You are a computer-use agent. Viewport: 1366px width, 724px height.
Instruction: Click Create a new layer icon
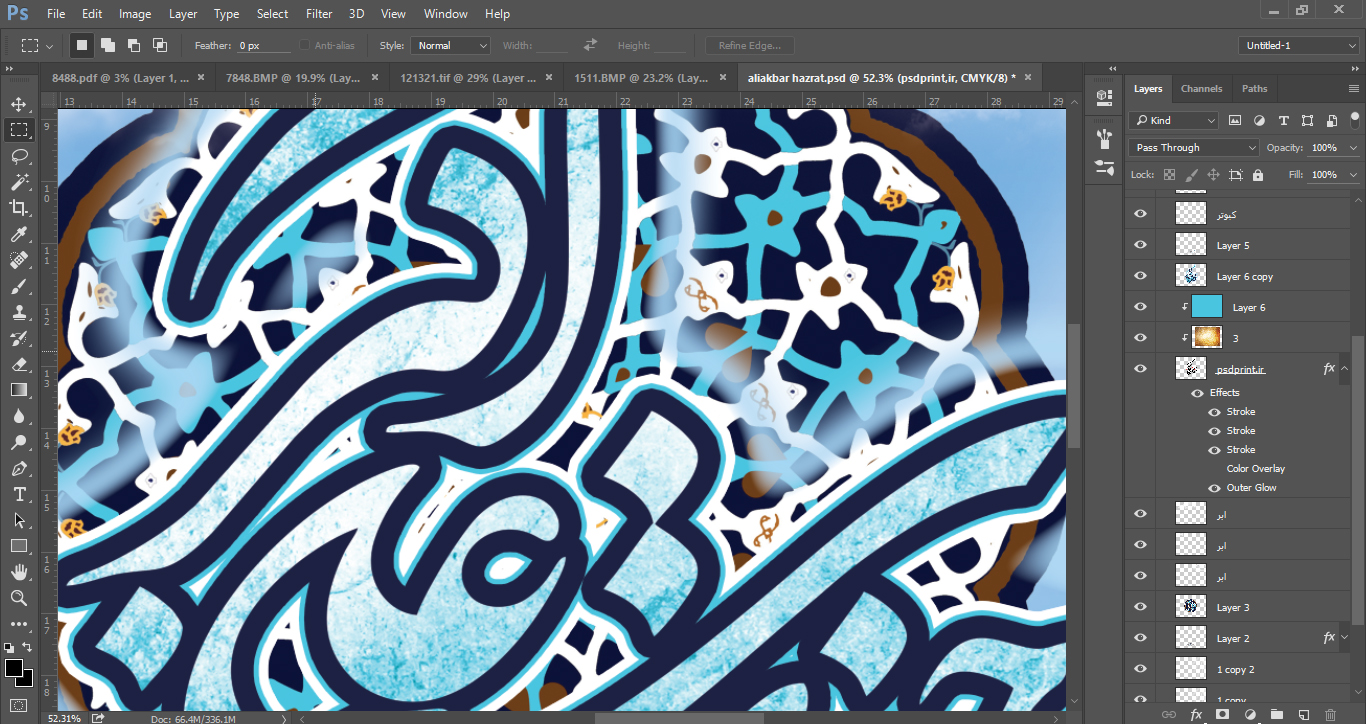tap(1303, 714)
